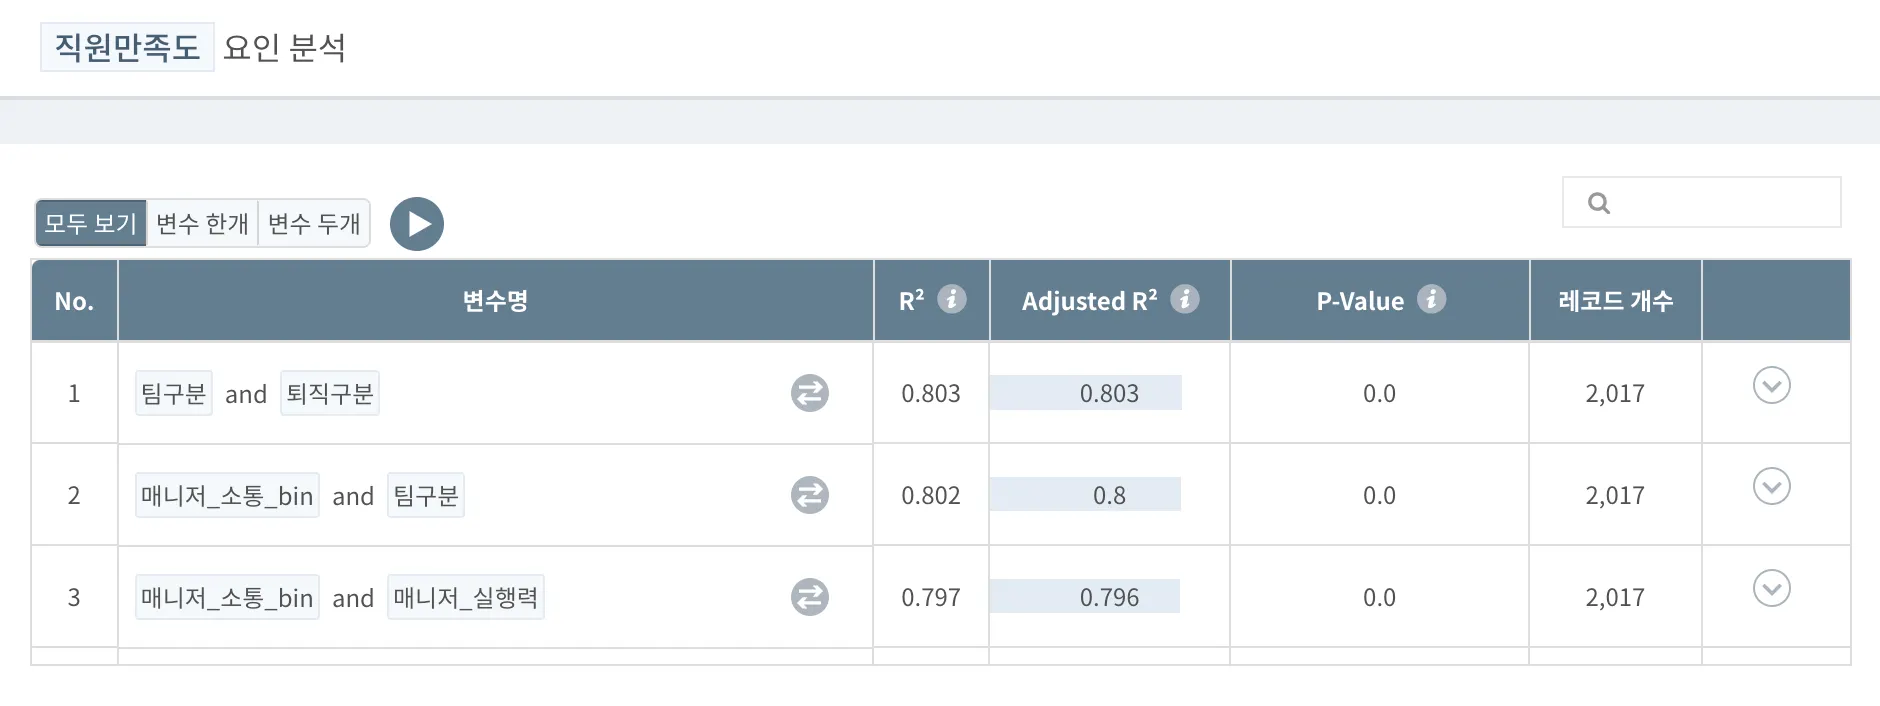Select the 모두 보기 view toggle
This screenshot has width=1880, height=706.
(91, 223)
